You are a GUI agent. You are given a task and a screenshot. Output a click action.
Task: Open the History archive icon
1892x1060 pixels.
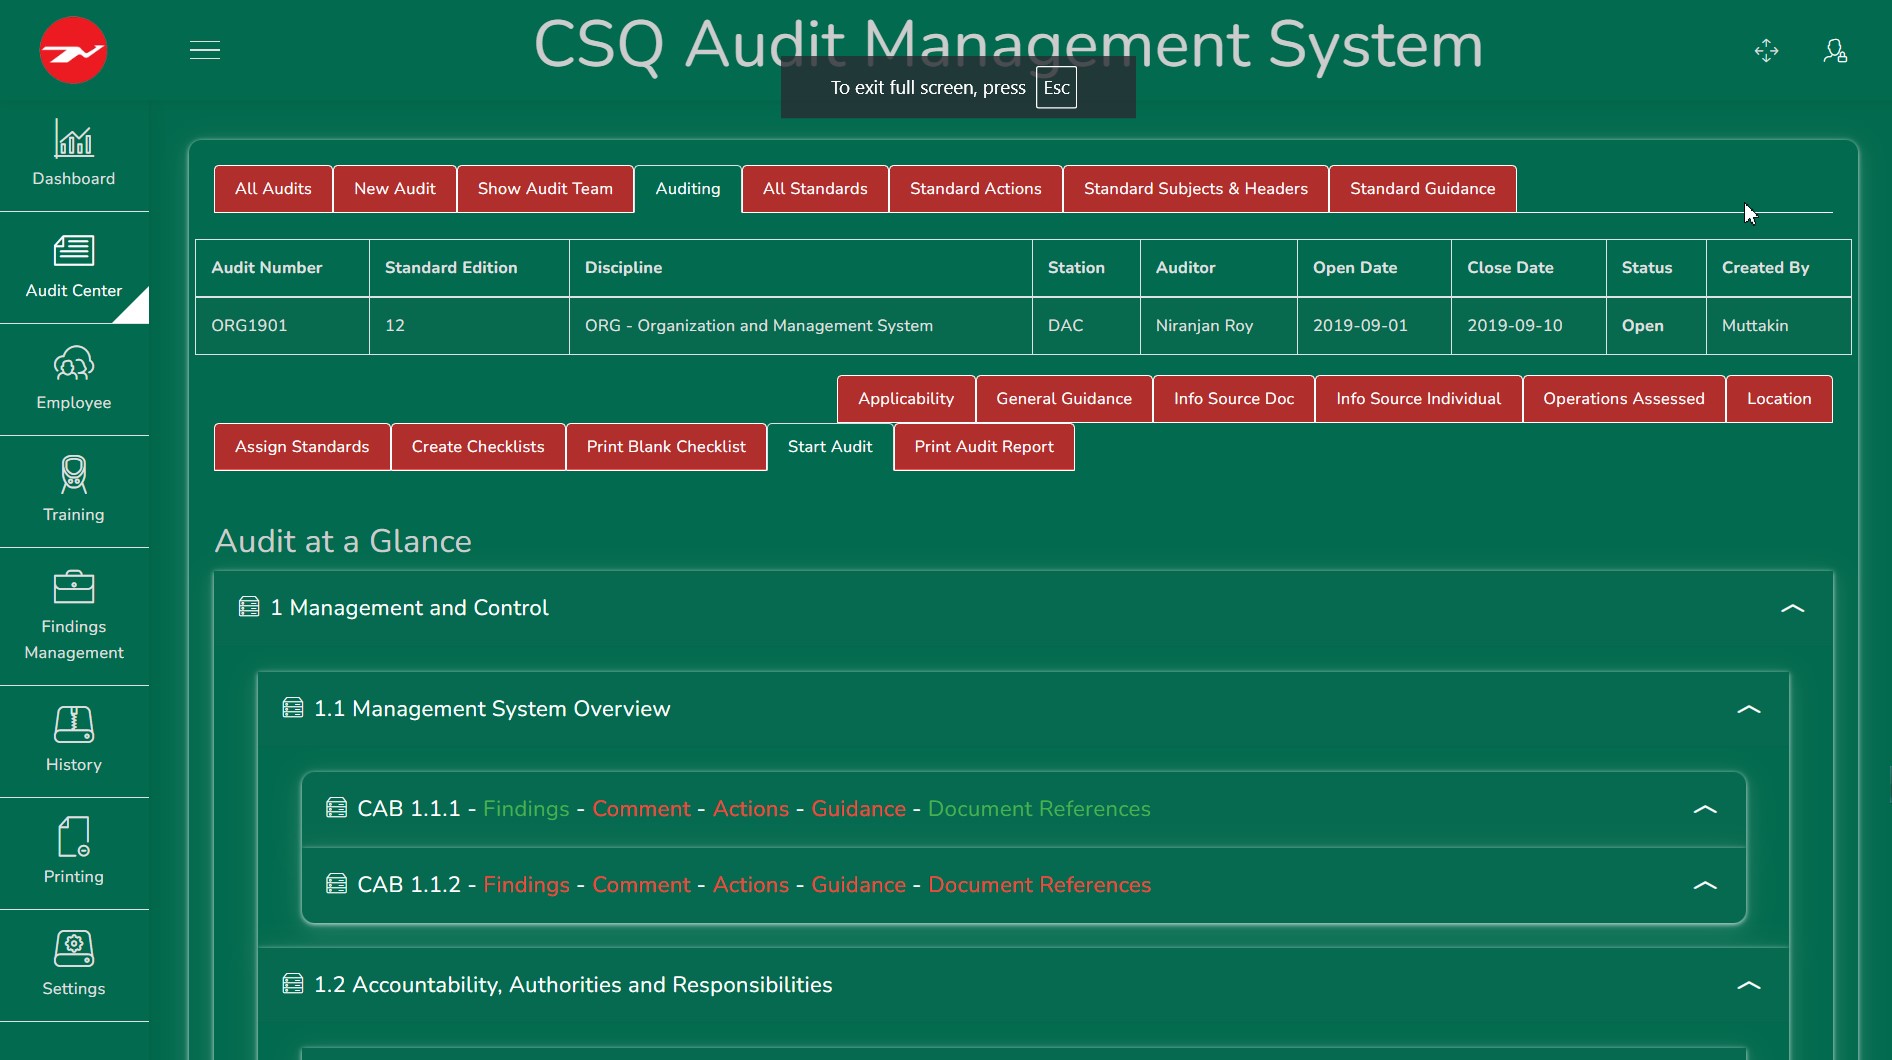pos(74,725)
